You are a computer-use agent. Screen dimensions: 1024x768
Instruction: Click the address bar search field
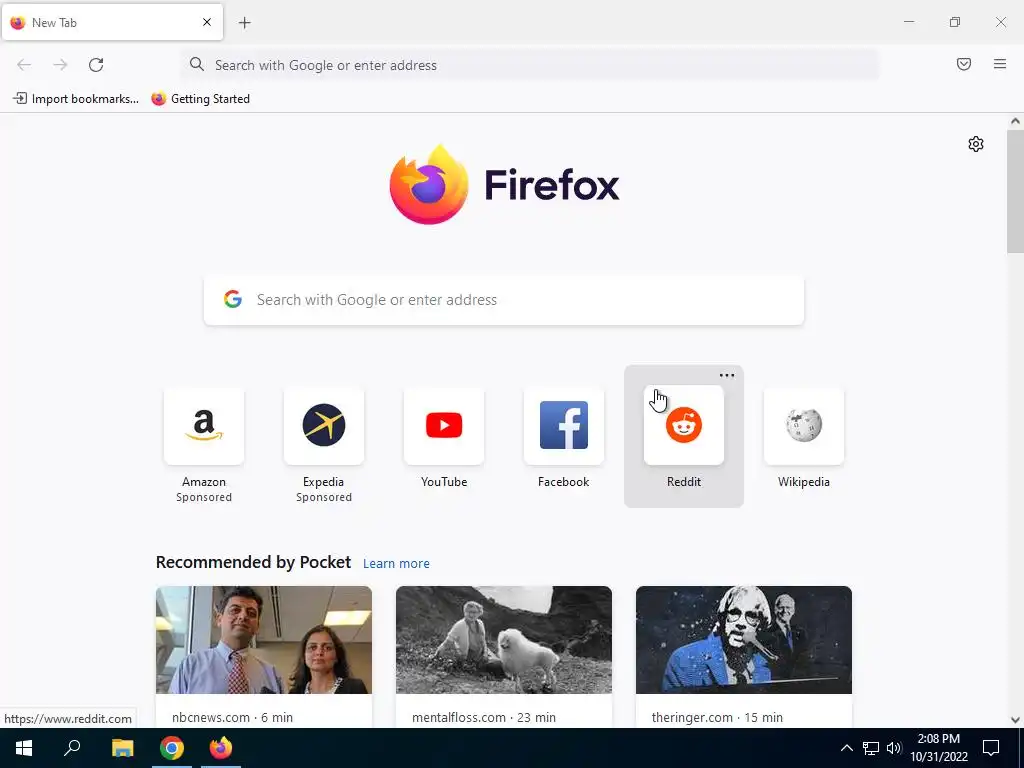530,65
